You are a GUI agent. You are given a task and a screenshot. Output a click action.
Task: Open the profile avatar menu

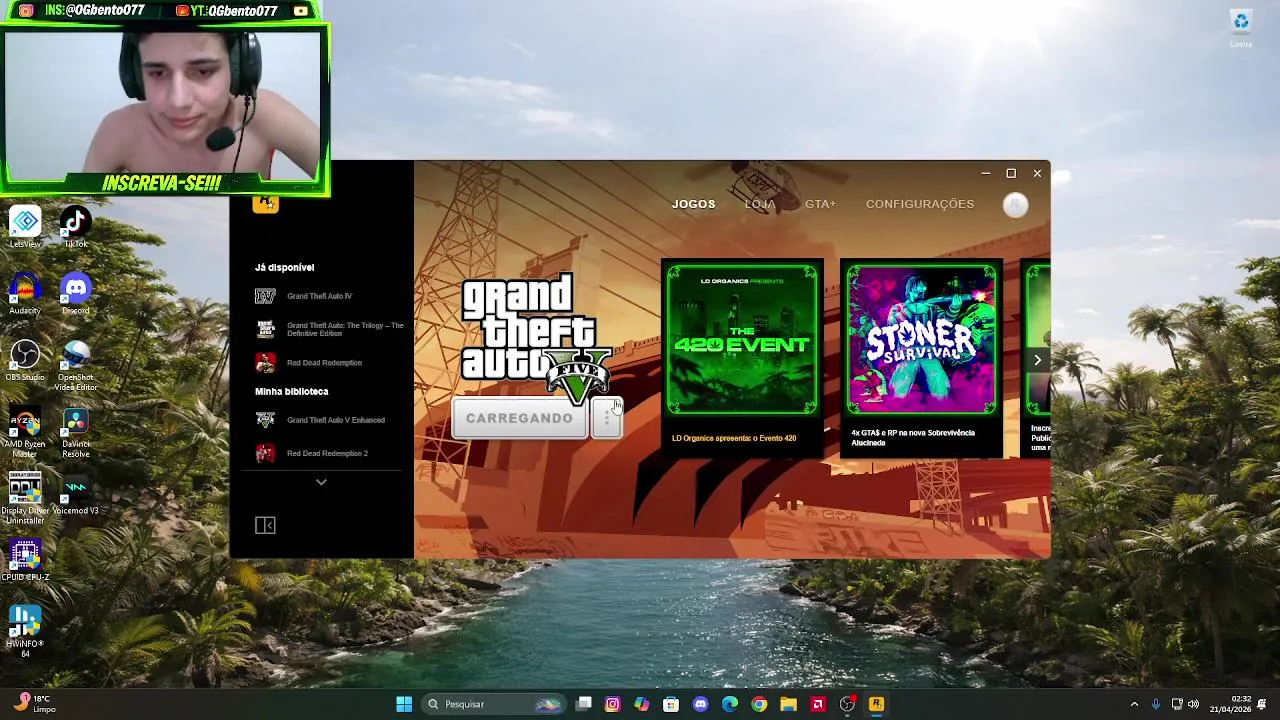[x=1015, y=204]
